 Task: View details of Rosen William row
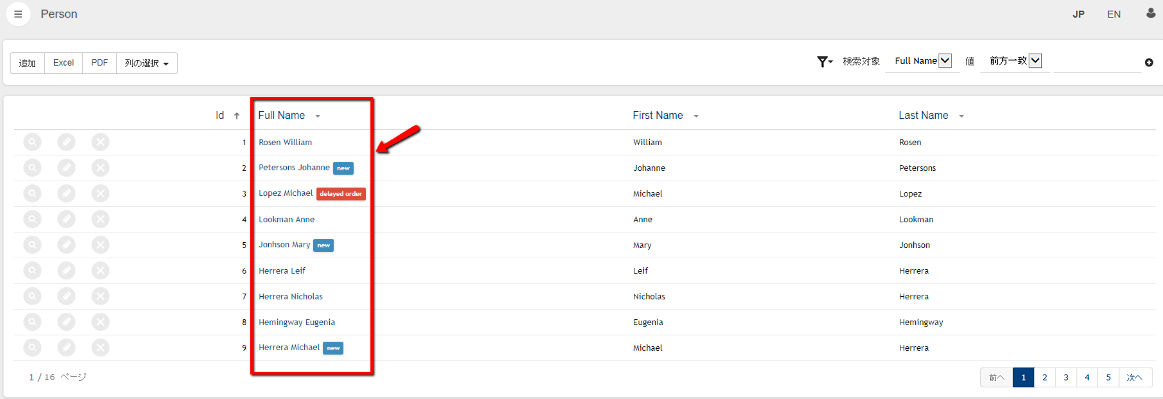(33, 142)
